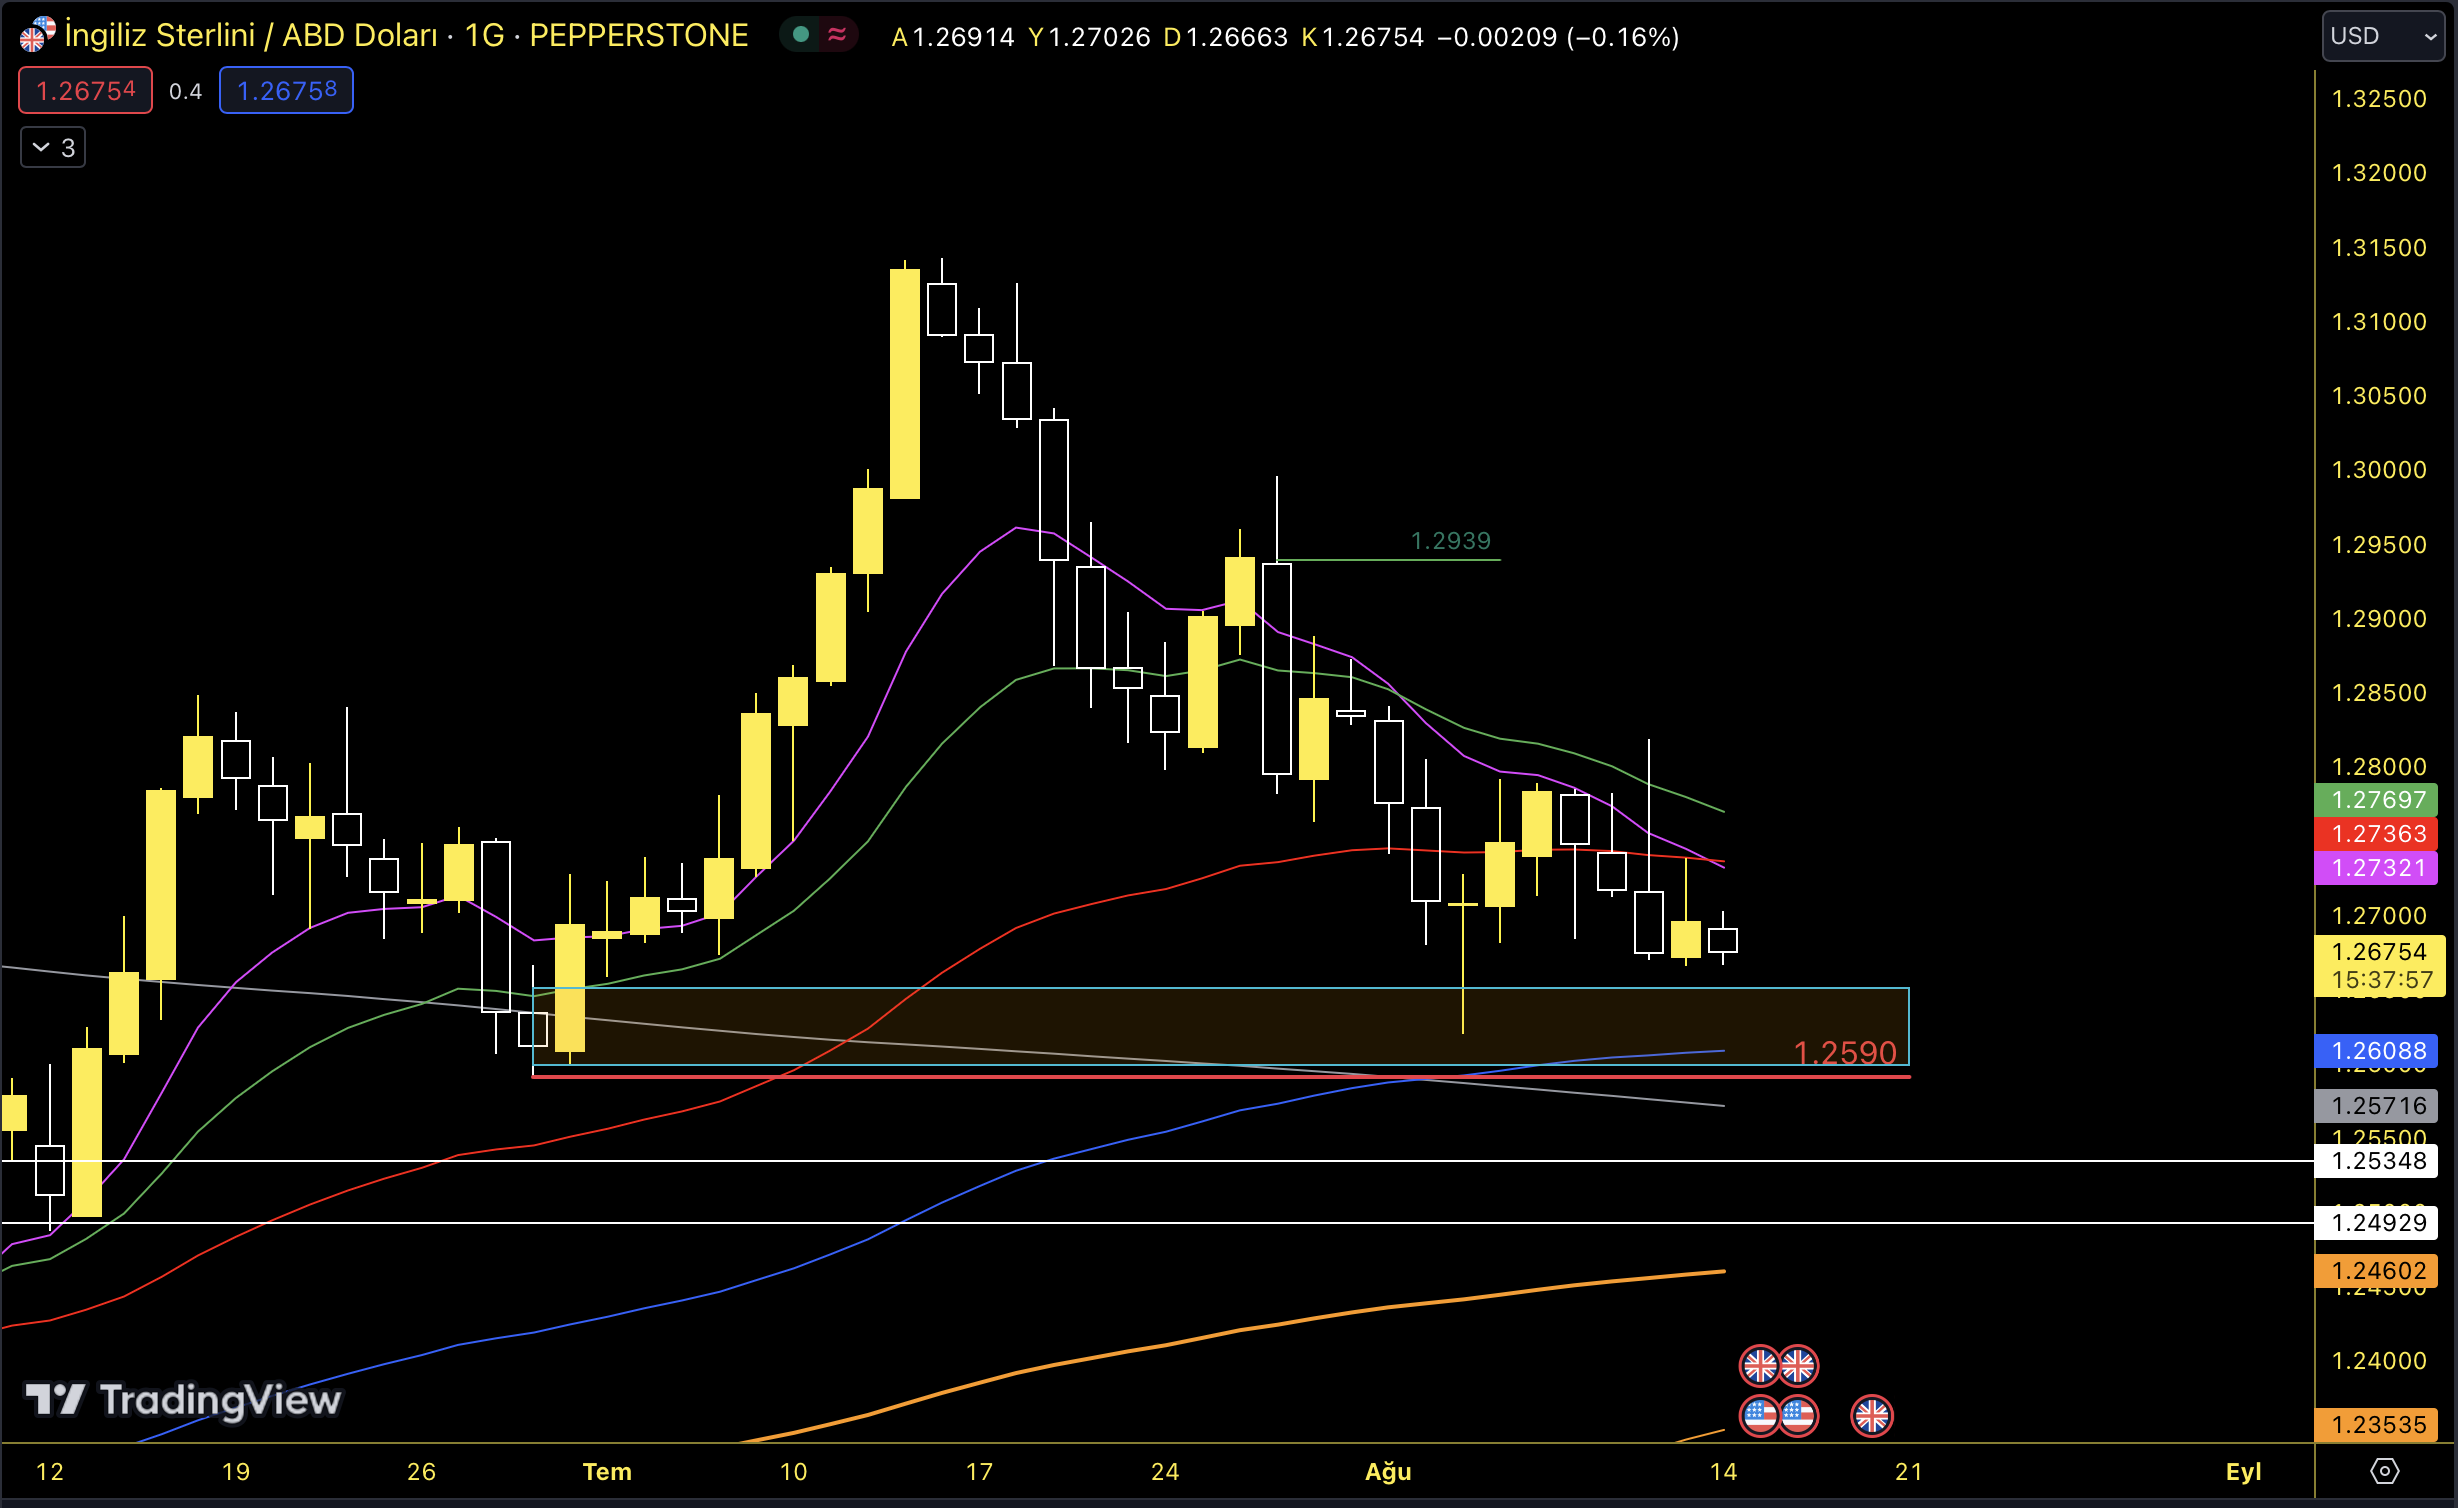This screenshot has width=2458, height=1508.
Task: Open chart settings gear icon at bottom right
Action: (2385, 1471)
